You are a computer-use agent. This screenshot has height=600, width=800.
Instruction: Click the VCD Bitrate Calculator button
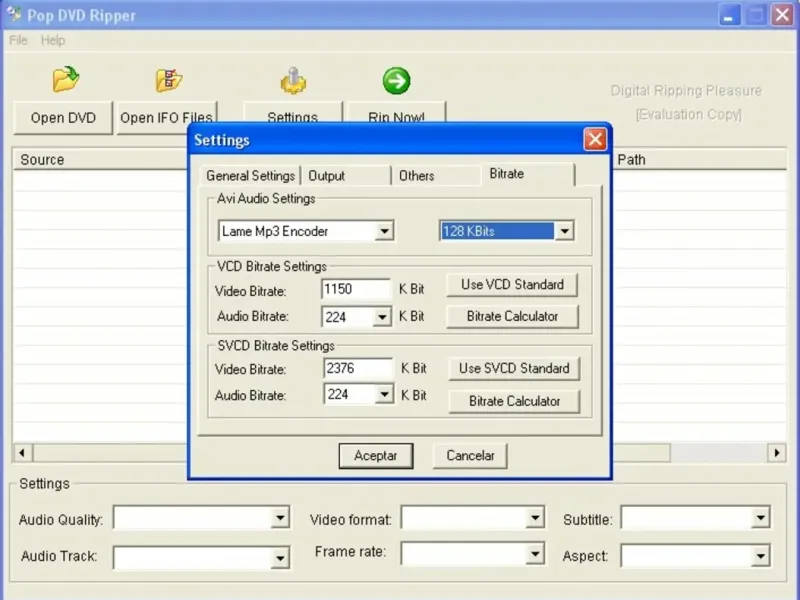tap(512, 316)
